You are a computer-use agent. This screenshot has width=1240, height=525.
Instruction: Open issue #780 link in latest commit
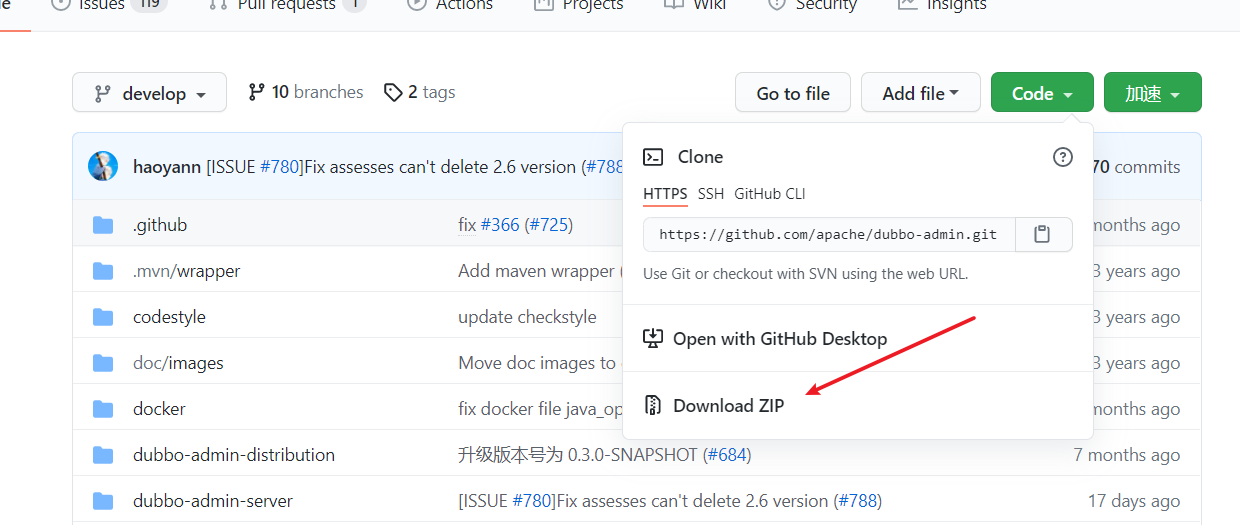(x=281, y=167)
